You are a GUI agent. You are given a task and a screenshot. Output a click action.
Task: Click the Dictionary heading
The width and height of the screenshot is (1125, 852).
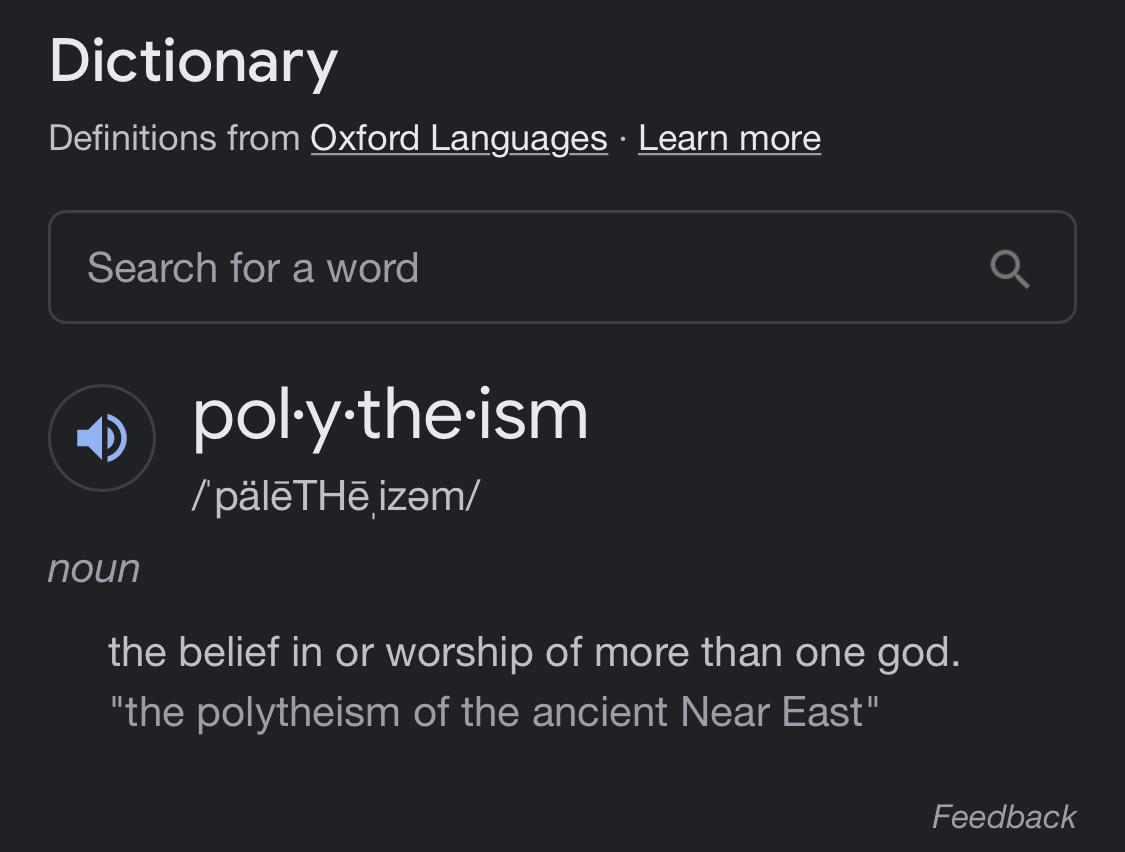click(193, 60)
